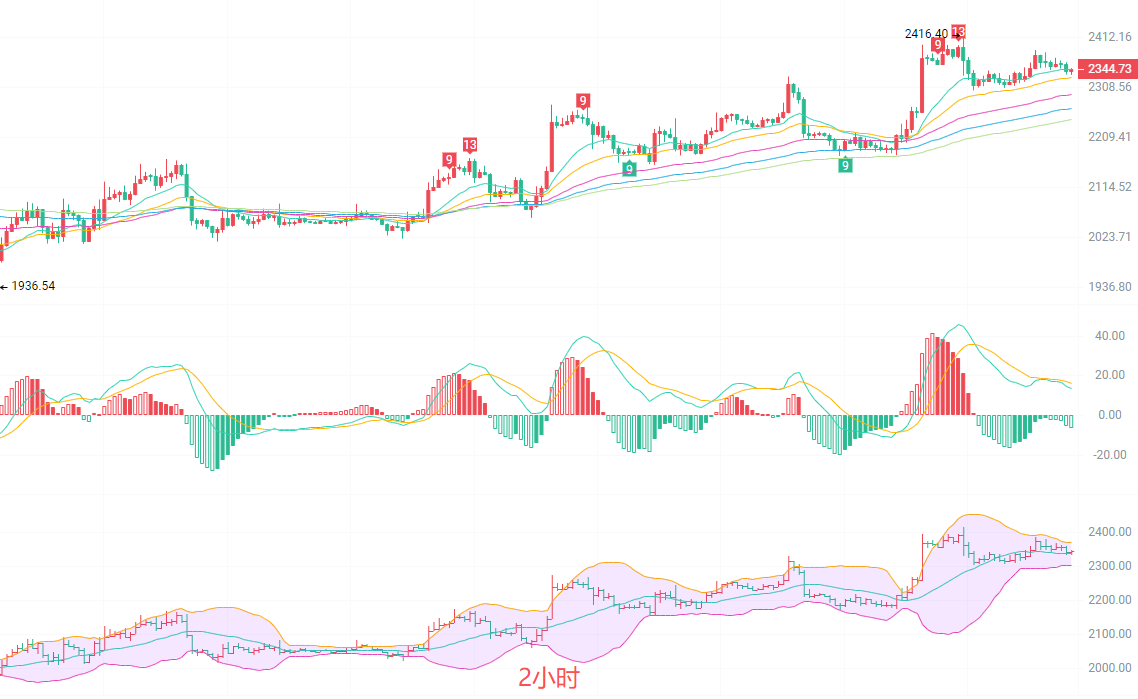Select the red 13 marker following the earliest red 9
The height and width of the screenshot is (699, 1138).
470,145
